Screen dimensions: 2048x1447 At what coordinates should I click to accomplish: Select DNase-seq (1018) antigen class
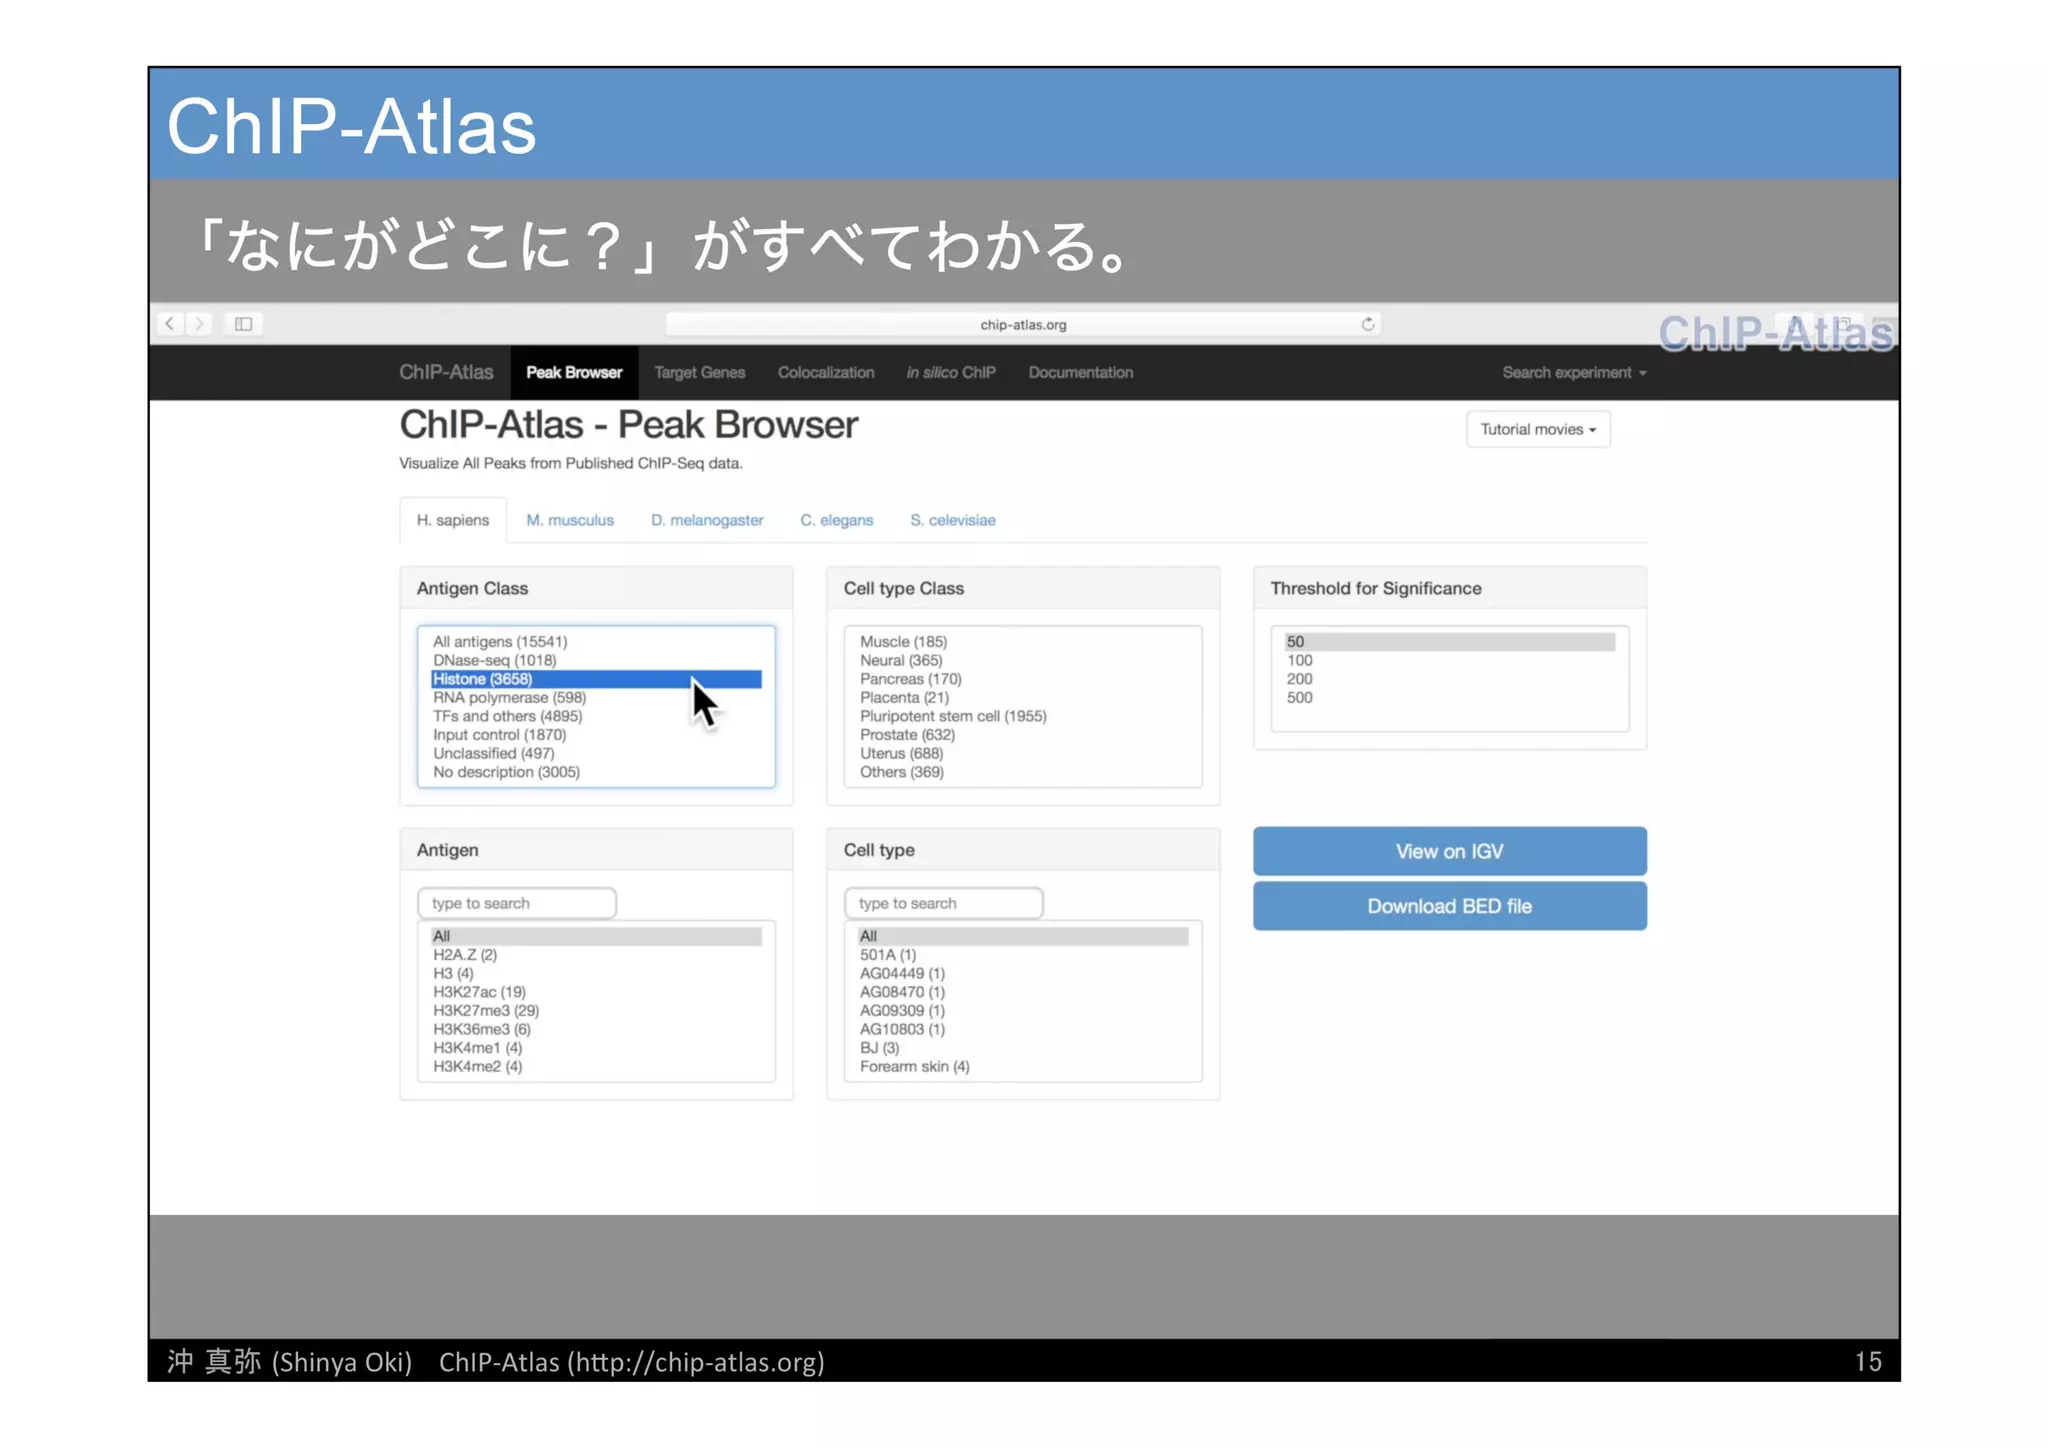pyautogui.click(x=596, y=660)
